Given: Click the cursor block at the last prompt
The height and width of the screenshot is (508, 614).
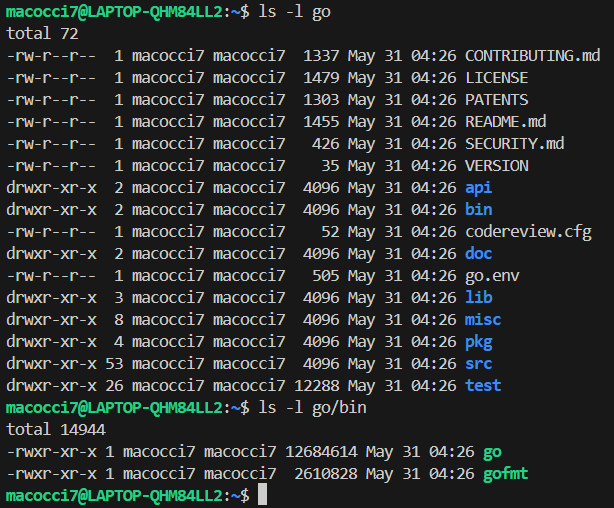Looking at the screenshot, I should point(262,494).
